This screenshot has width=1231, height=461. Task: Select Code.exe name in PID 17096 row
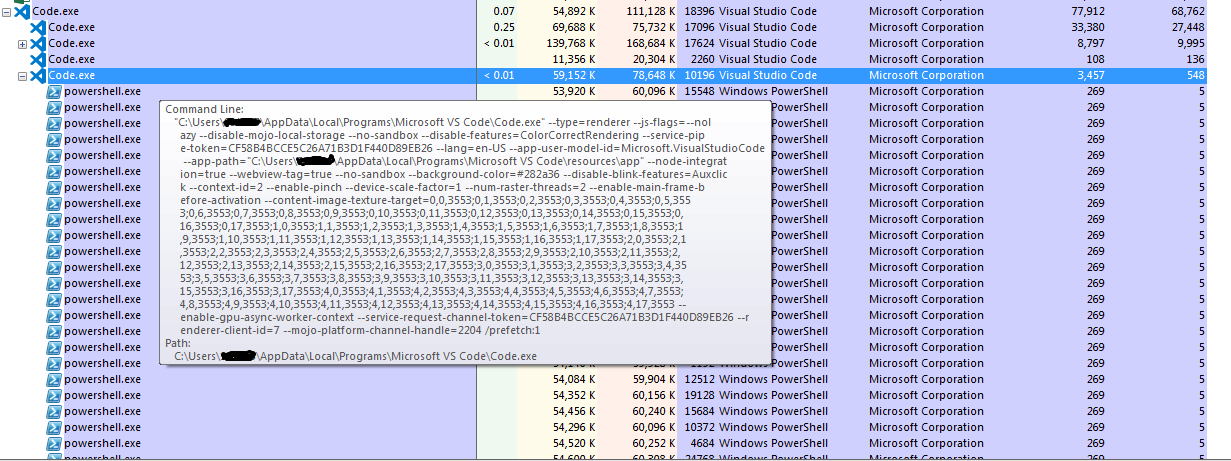(71, 27)
